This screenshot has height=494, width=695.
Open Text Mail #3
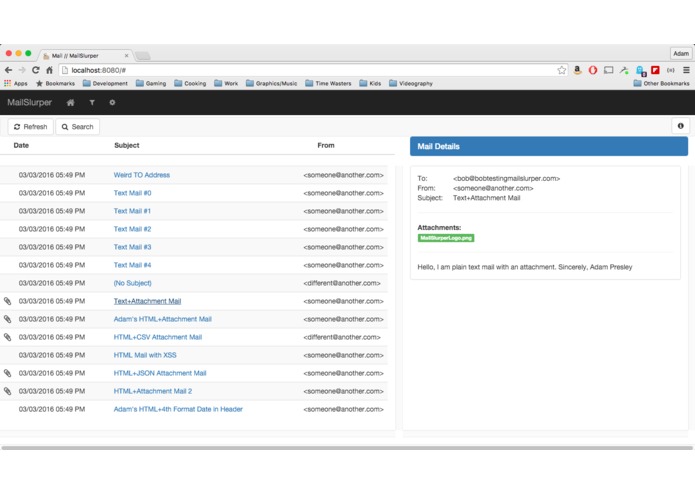(x=132, y=247)
